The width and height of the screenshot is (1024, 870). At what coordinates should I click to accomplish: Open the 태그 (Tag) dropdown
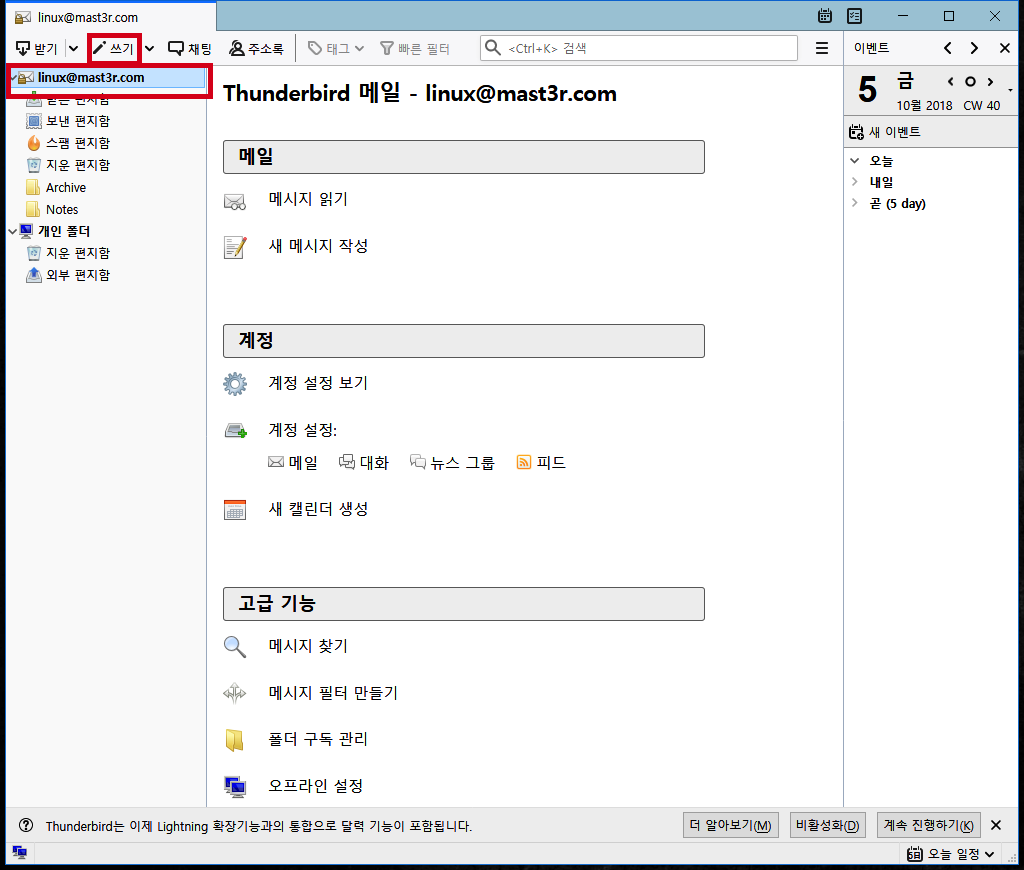point(336,48)
